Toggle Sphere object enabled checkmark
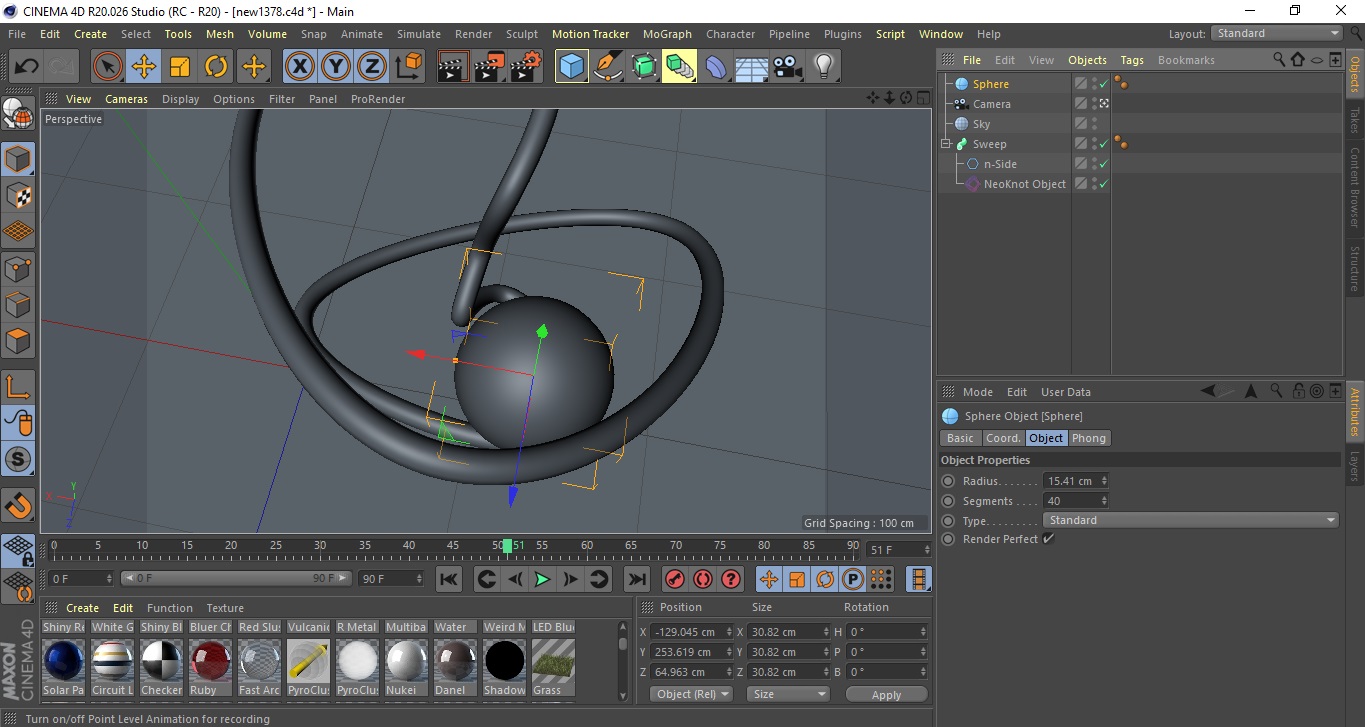 1104,84
